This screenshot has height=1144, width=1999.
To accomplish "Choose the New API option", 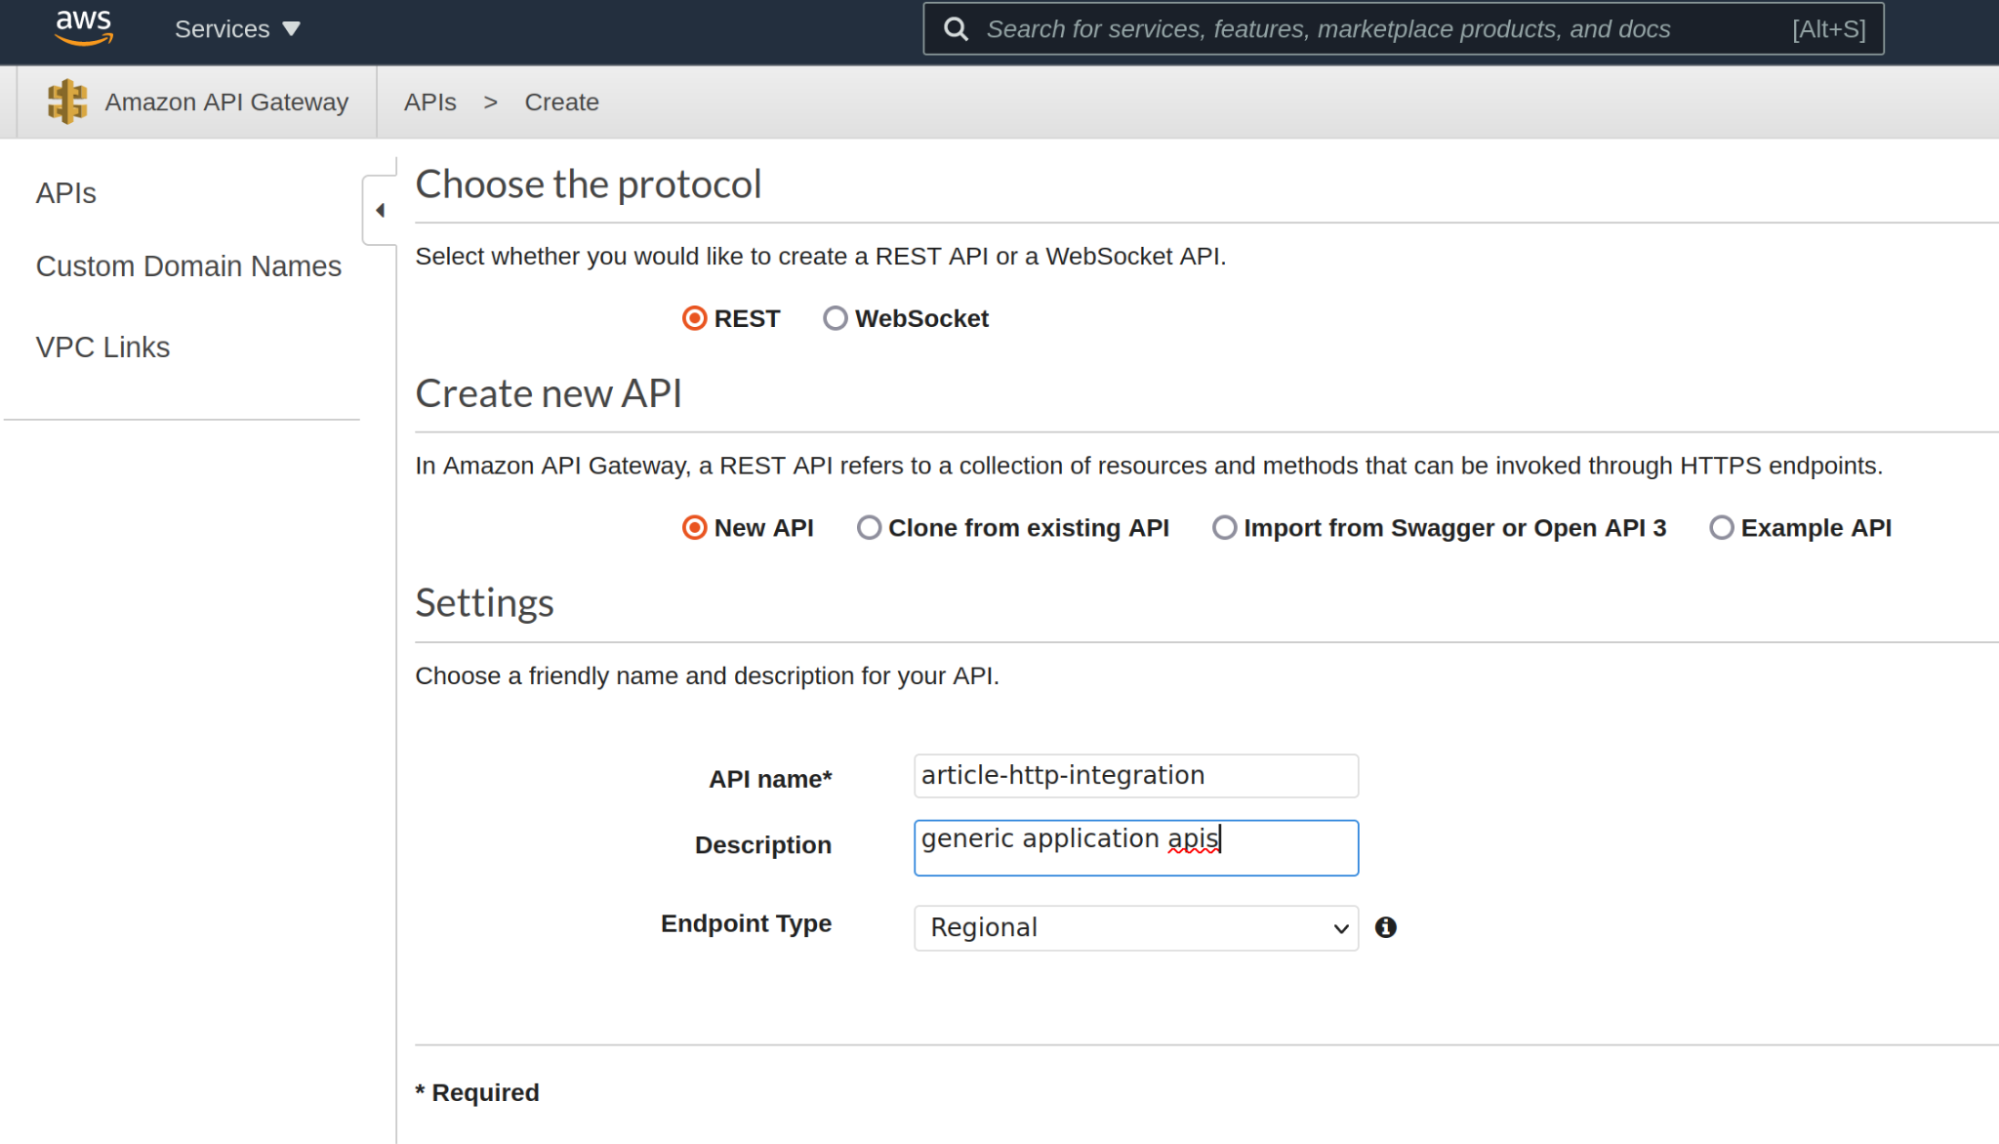I will point(694,527).
